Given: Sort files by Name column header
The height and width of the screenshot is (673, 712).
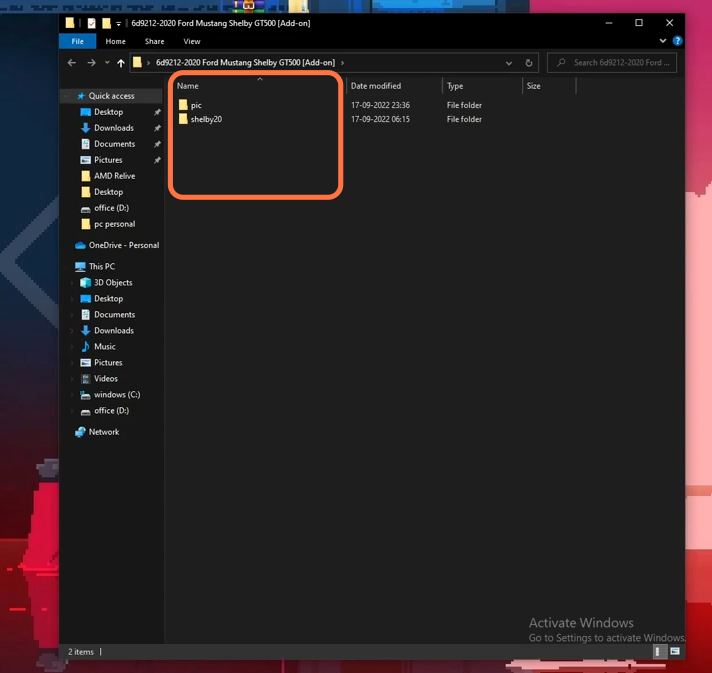Looking at the screenshot, I should click(188, 86).
